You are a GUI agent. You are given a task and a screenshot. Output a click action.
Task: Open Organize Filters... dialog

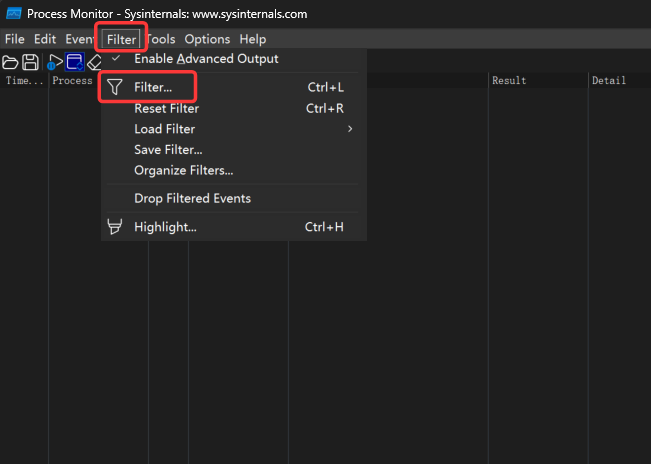[x=184, y=170]
